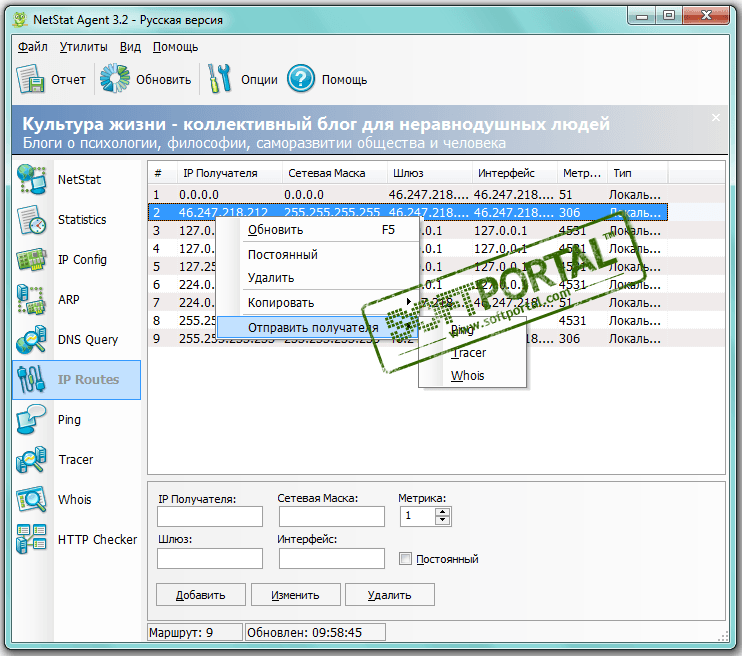Viewport: 742px width, 656px height.
Task: Choose Tracer in the submenu
Action: 473,353
